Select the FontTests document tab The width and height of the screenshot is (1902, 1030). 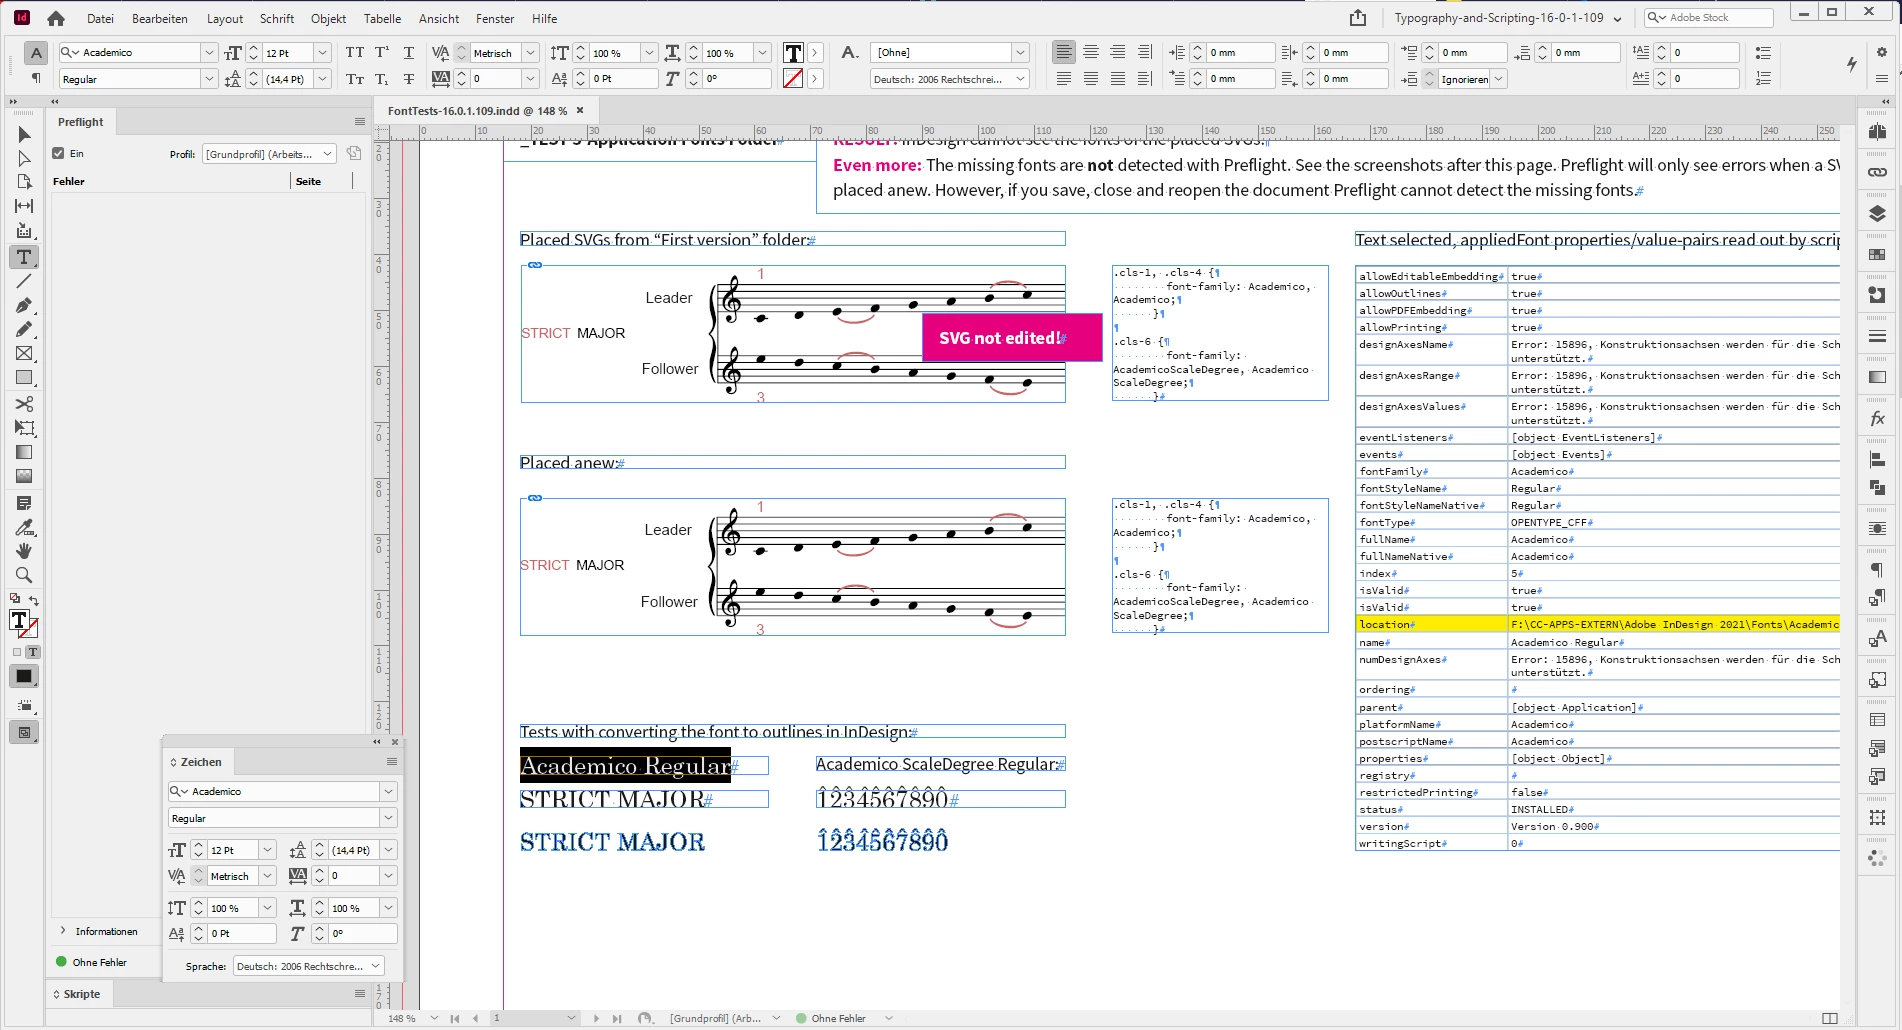click(x=477, y=111)
